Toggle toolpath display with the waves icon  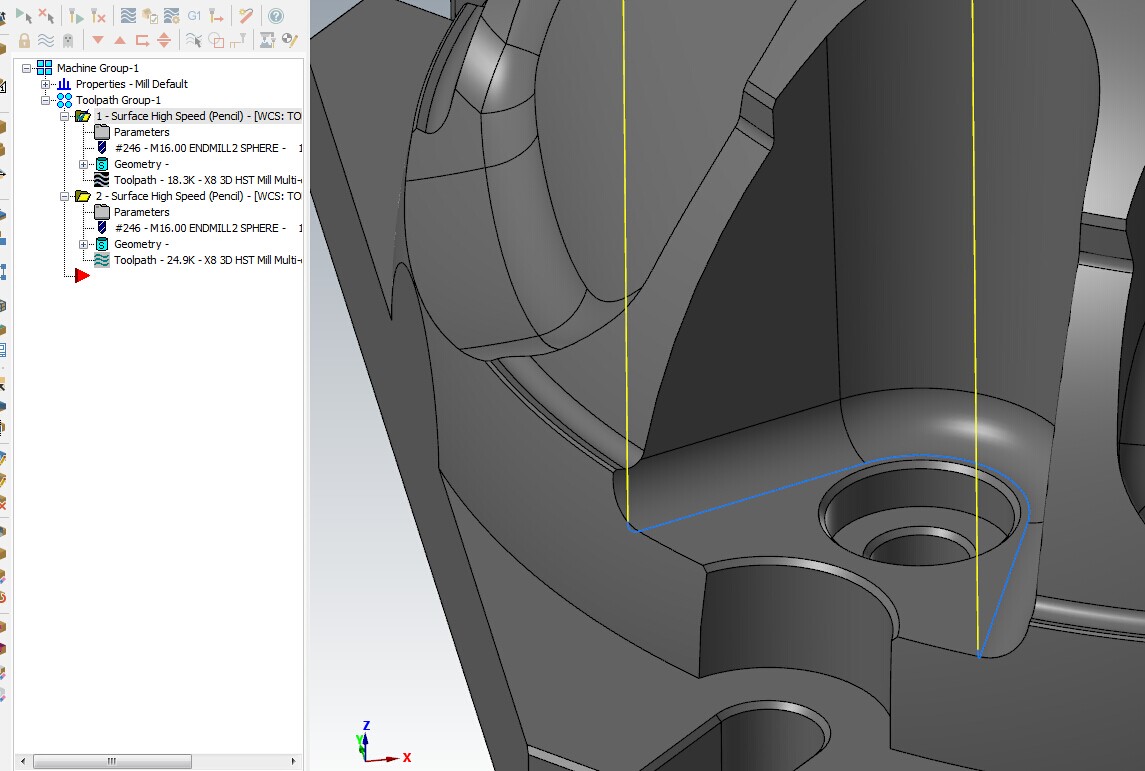tap(46, 40)
